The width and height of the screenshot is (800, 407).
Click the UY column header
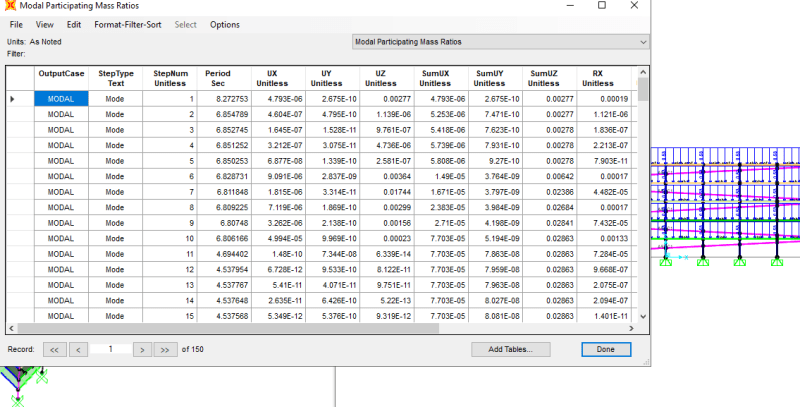[x=332, y=79]
